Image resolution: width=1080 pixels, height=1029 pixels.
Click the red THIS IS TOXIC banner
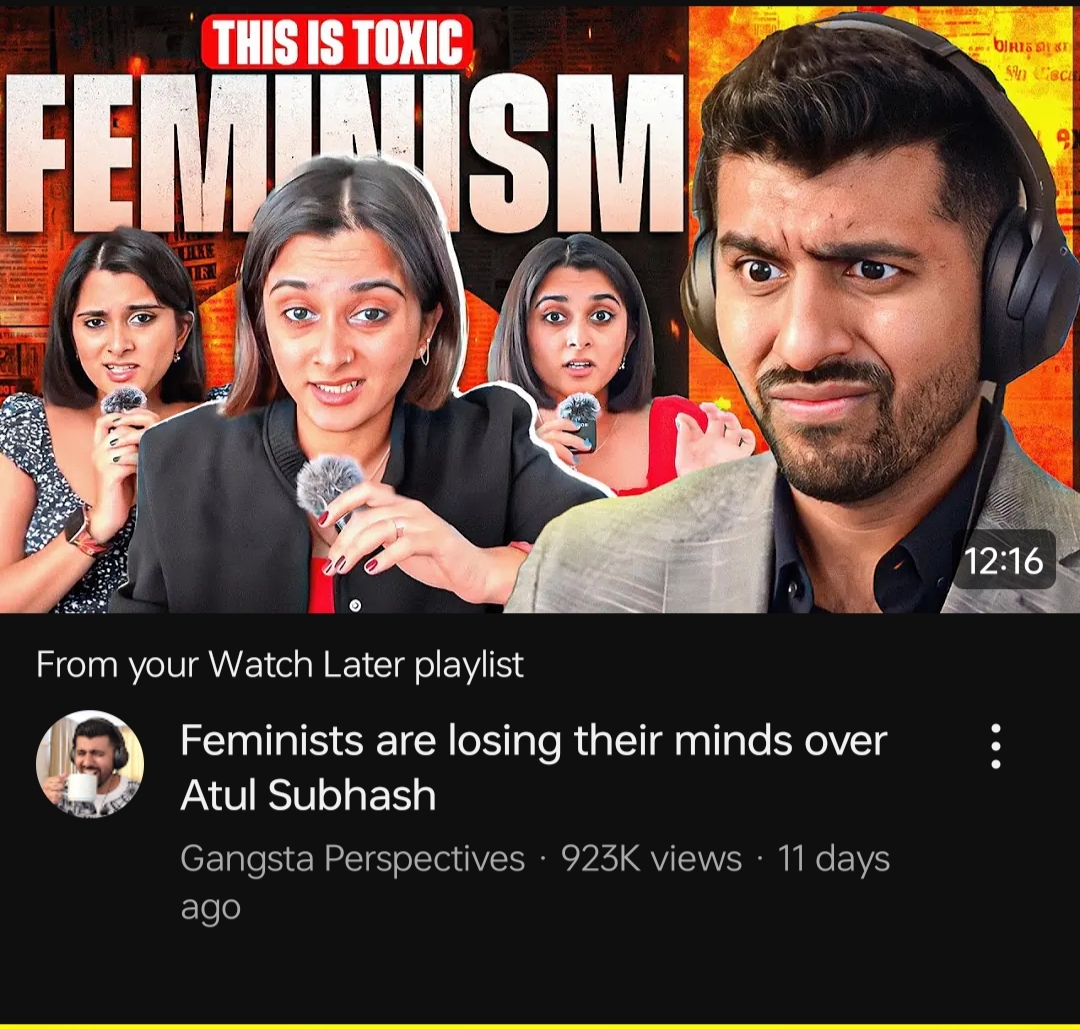click(338, 42)
